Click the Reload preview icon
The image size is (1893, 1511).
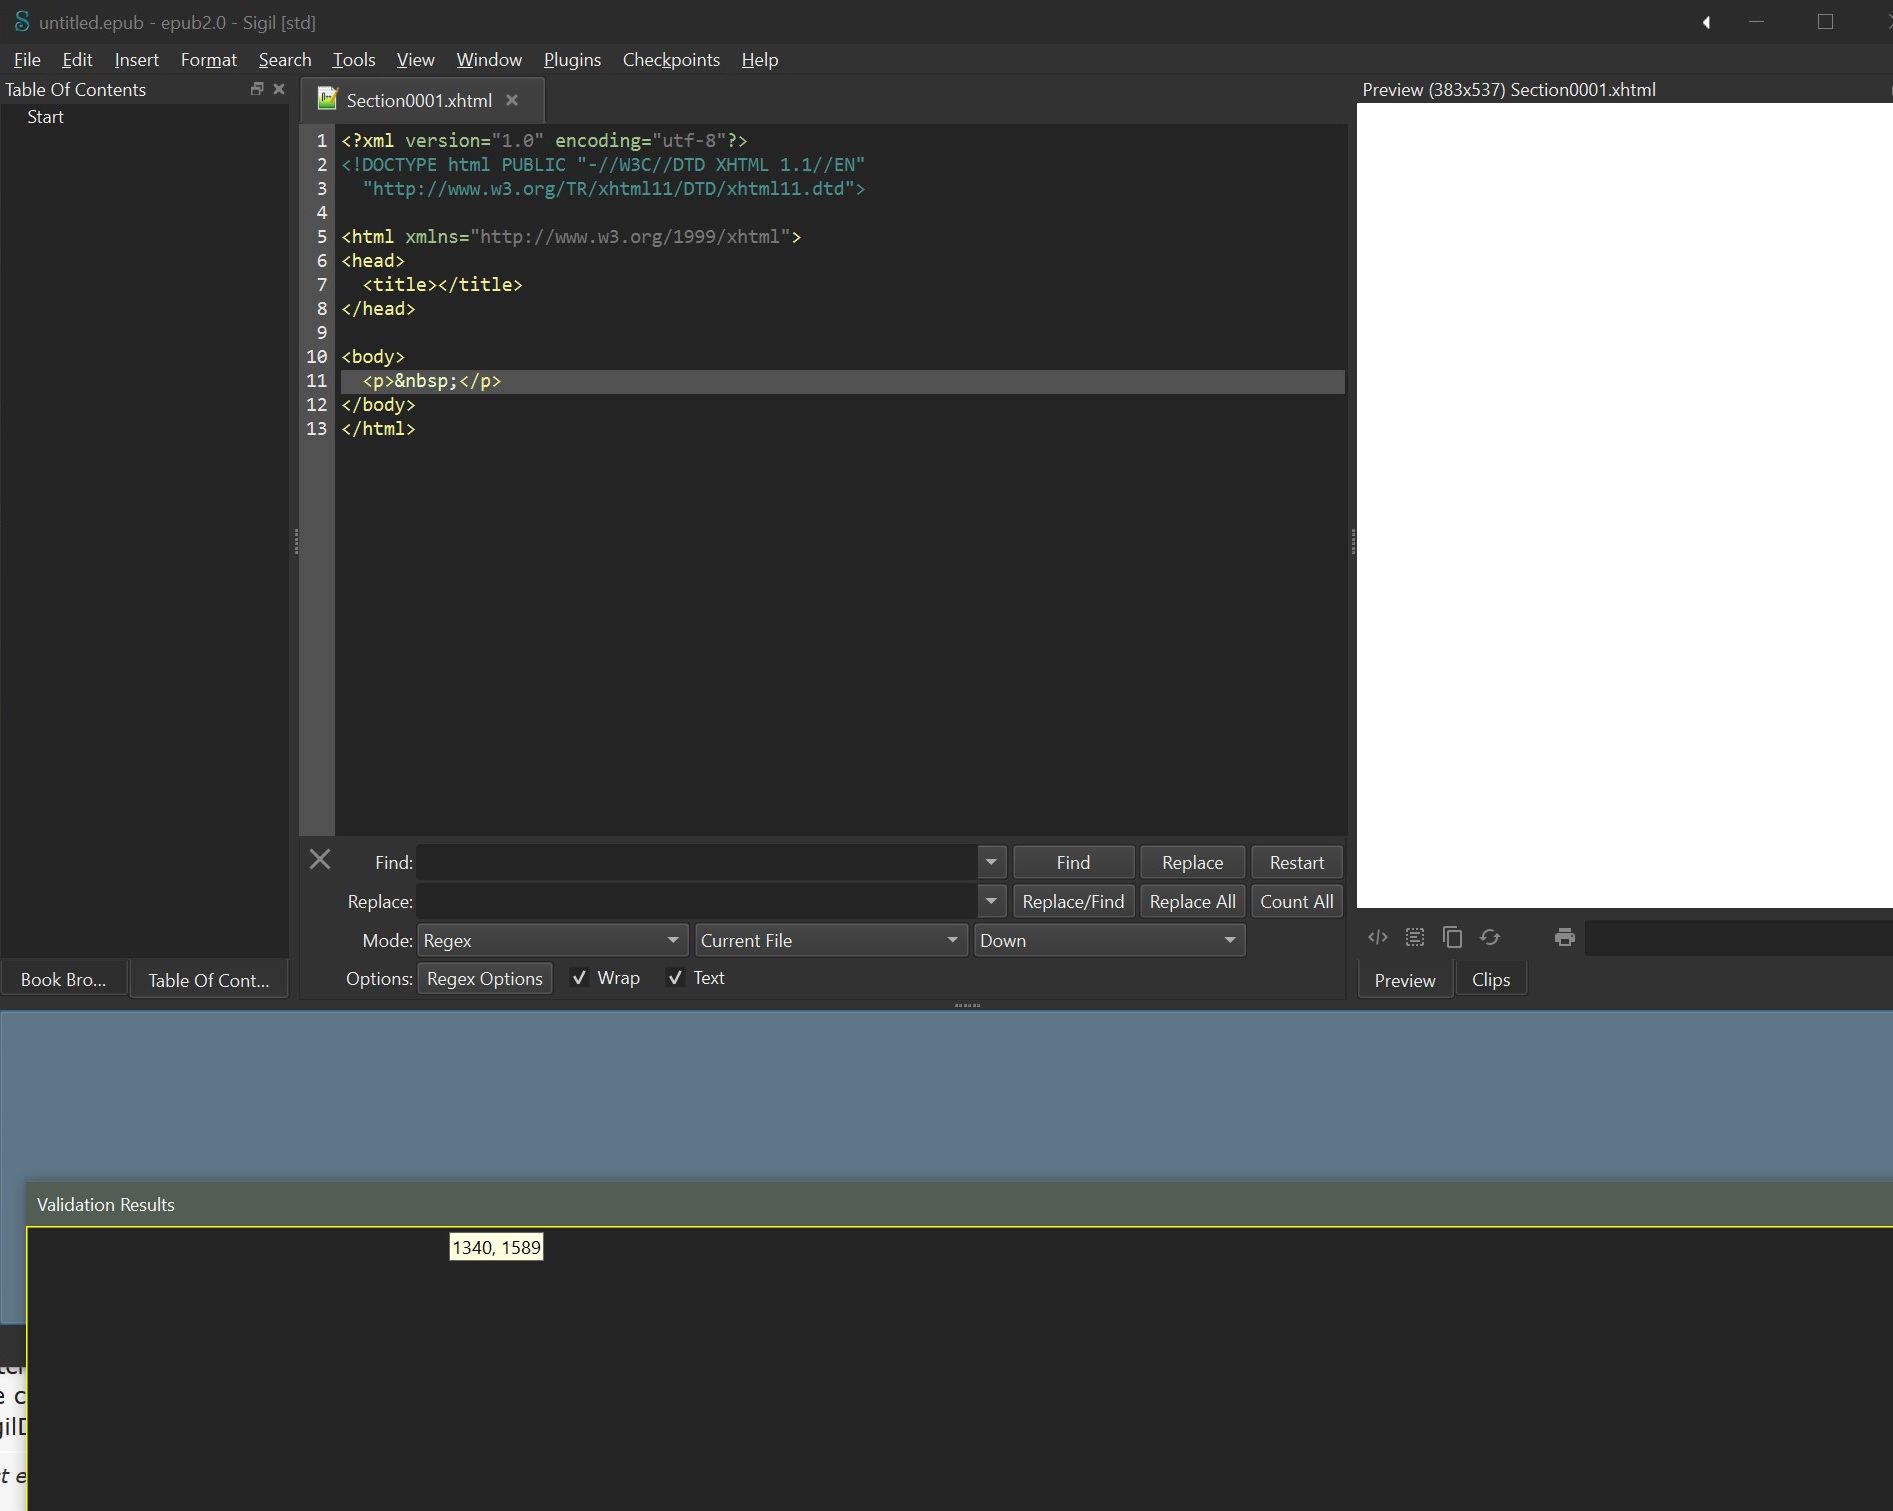pos(1490,937)
